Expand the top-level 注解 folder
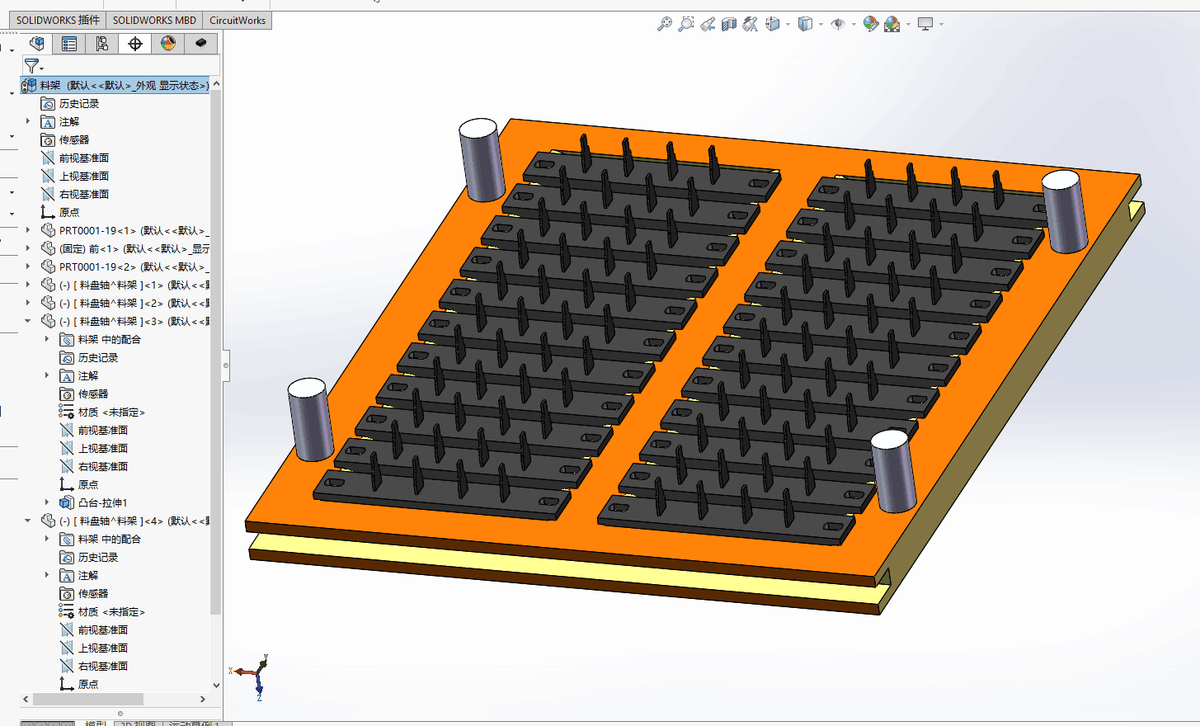The width and height of the screenshot is (1200, 726). pos(28,121)
